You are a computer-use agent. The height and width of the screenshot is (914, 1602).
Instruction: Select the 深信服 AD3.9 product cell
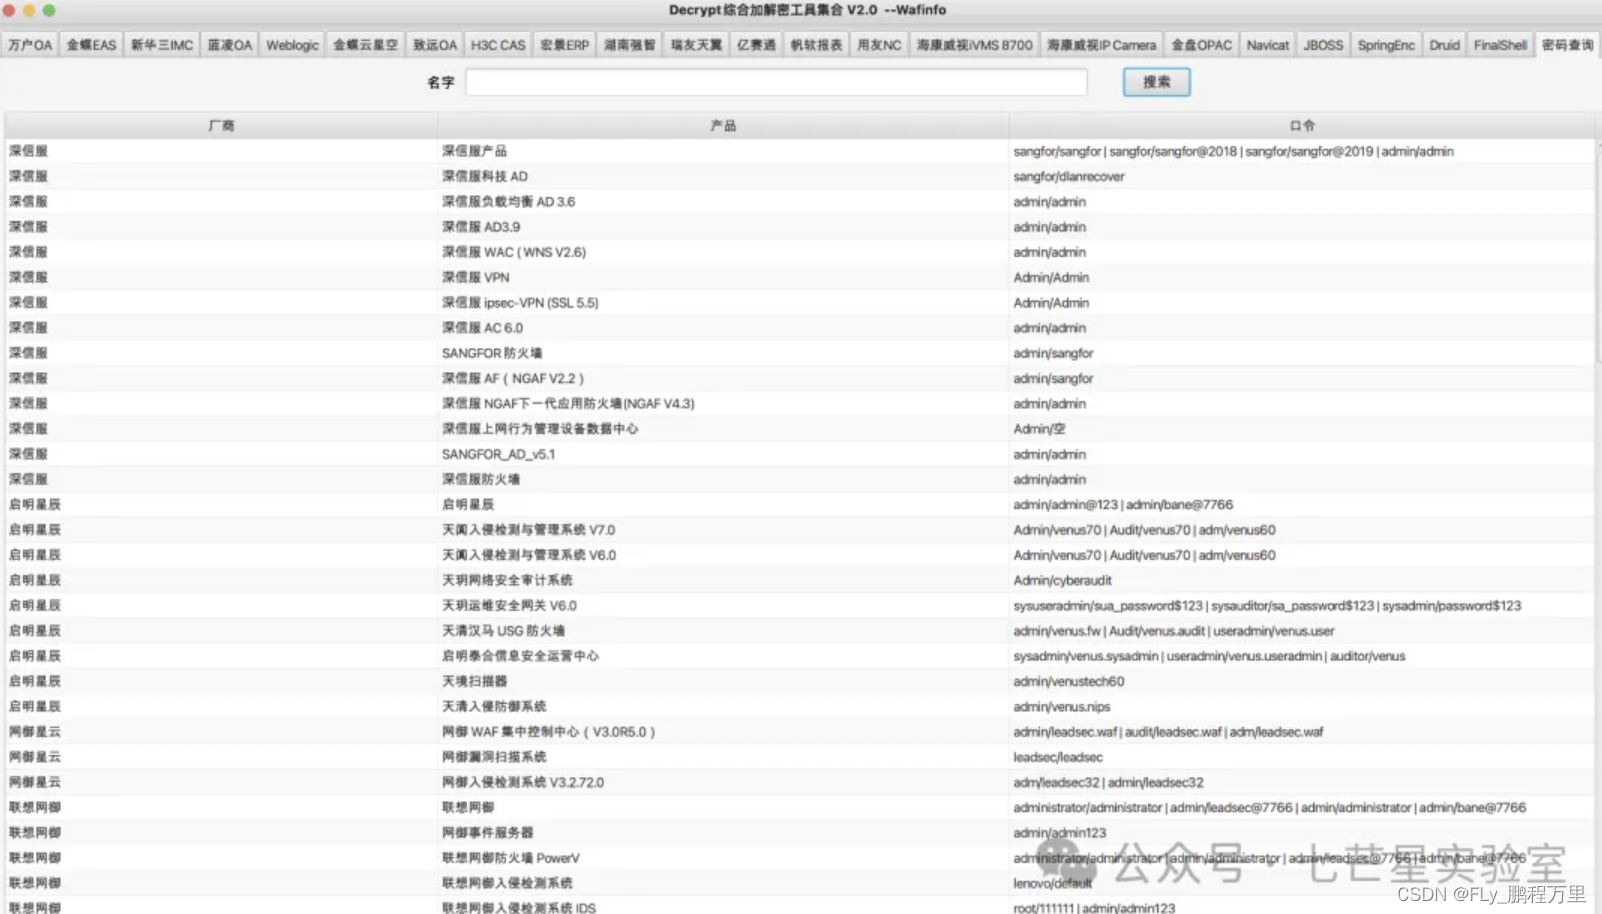coord(723,227)
